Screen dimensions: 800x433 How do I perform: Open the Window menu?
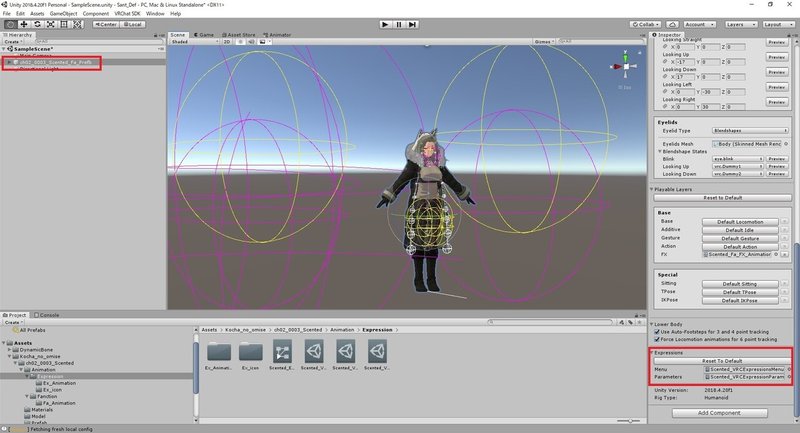155,14
